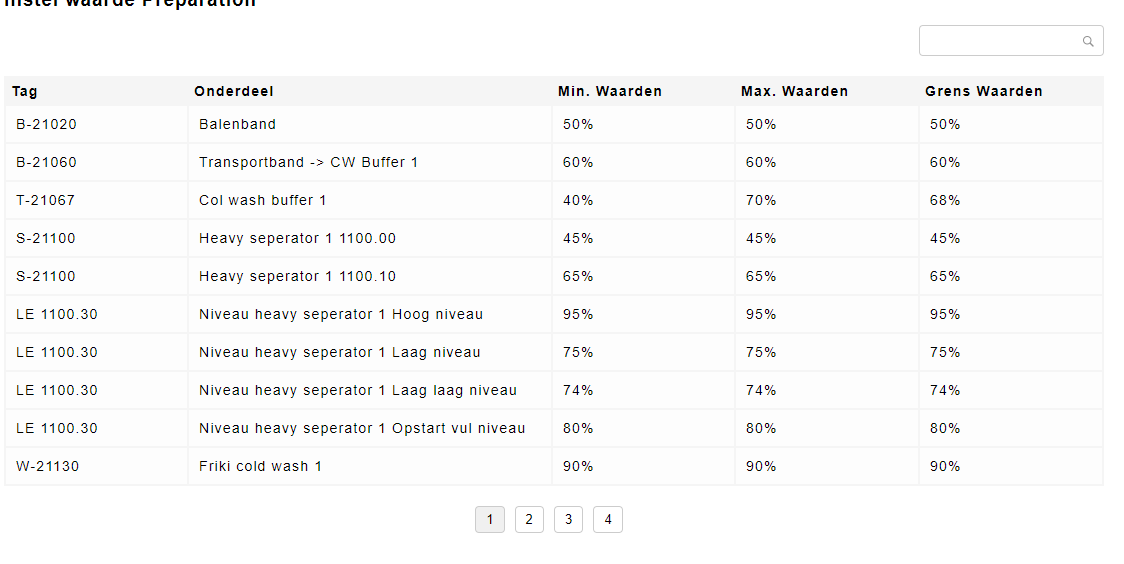
Task: Select Heavy seperator 1 1100.00 row
Action: 553,238
